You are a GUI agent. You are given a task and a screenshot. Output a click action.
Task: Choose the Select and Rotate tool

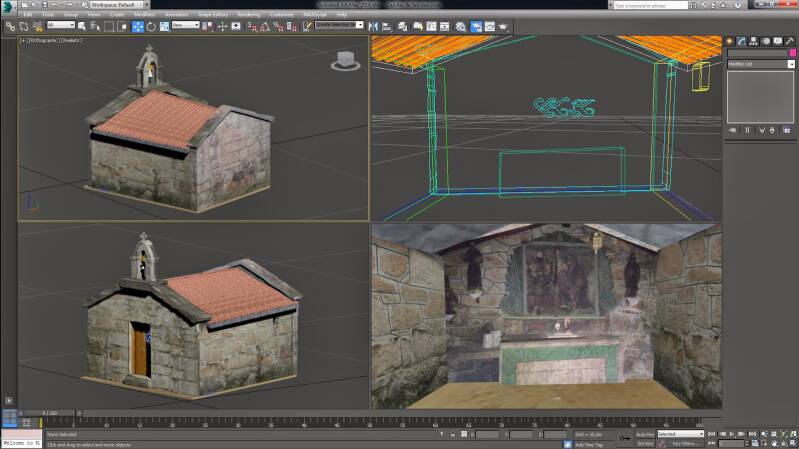click(x=149, y=26)
